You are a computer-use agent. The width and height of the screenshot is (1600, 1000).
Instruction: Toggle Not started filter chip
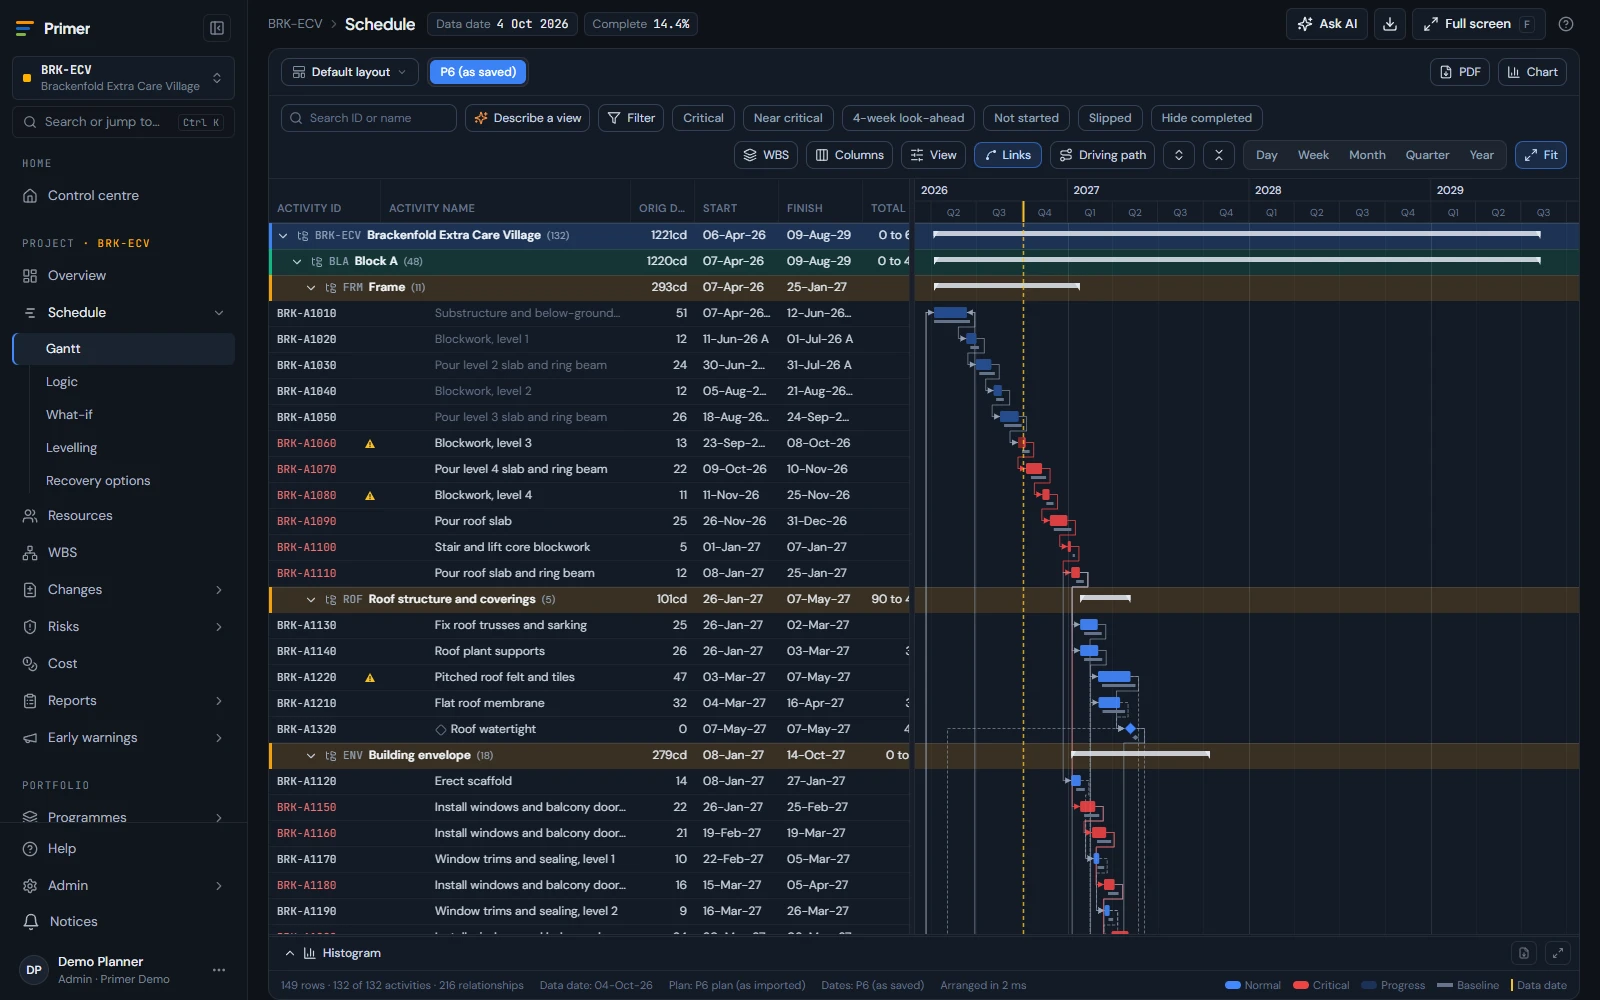1026,118
